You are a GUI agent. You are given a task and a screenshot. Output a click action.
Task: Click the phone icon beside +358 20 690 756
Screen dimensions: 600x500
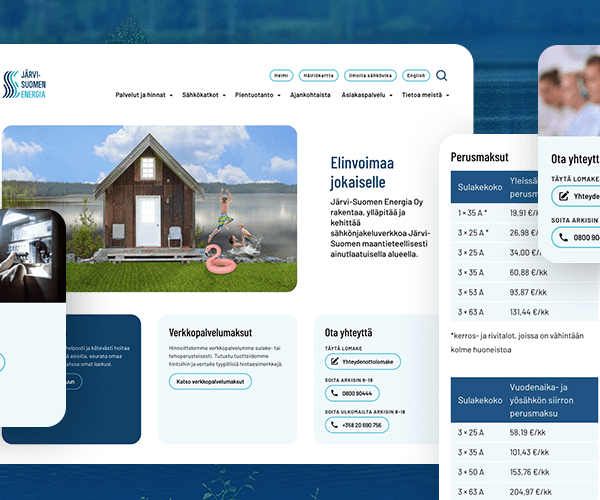pyautogui.click(x=334, y=425)
